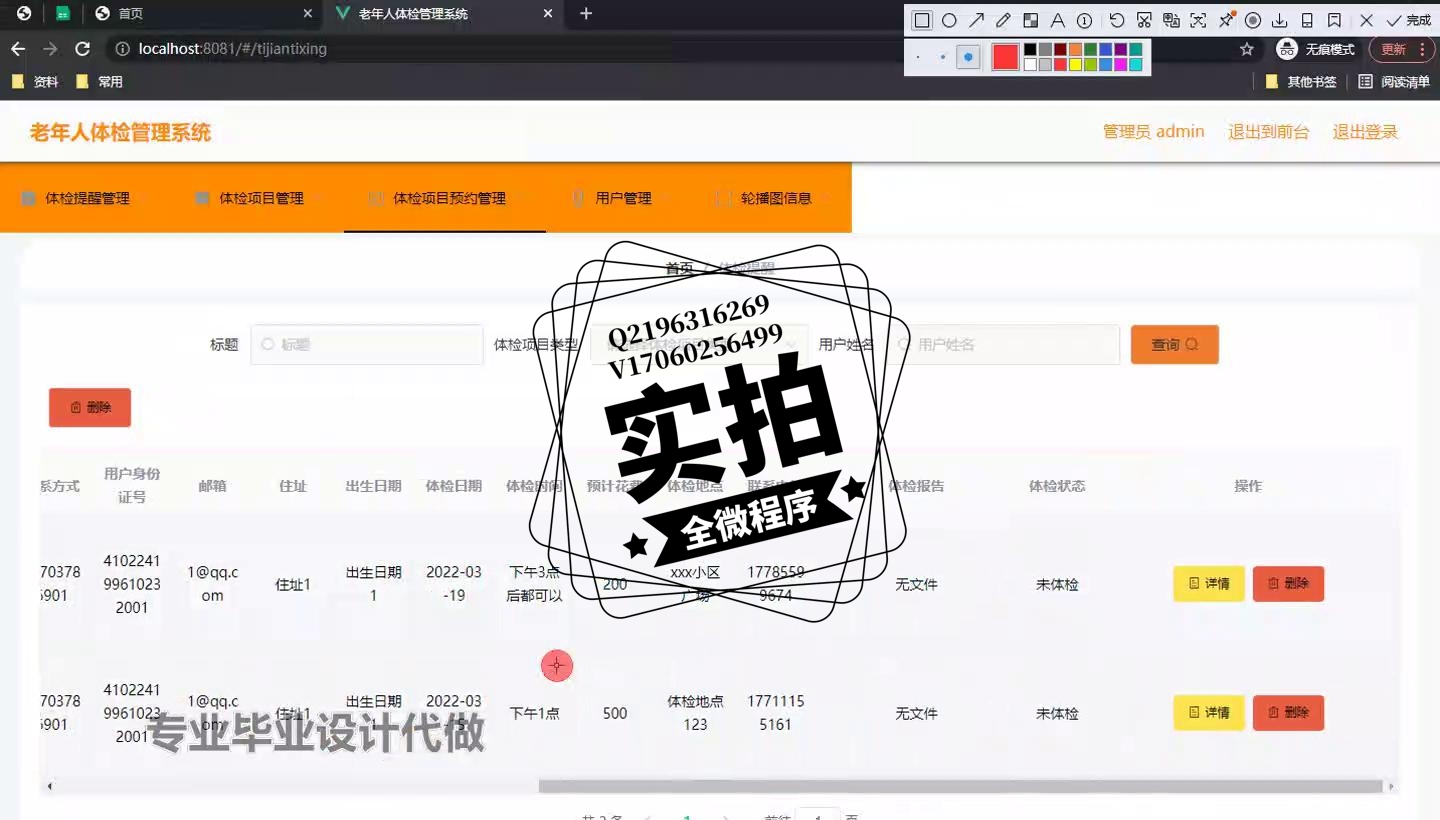The height and width of the screenshot is (820, 1440).
Task: Click the browser 更新 button
Action: pos(1400,49)
